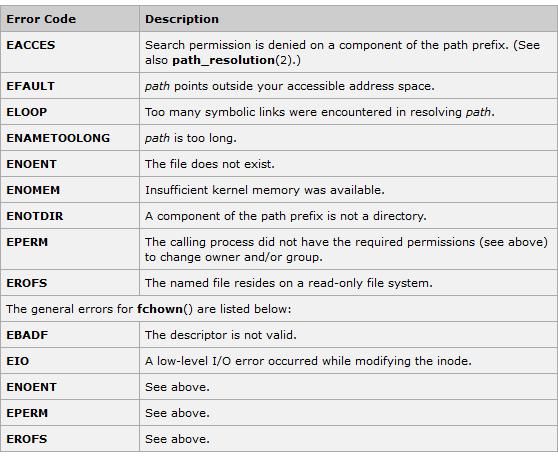Select the last EROFS error code
This screenshot has height=458, width=558.
(27, 439)
